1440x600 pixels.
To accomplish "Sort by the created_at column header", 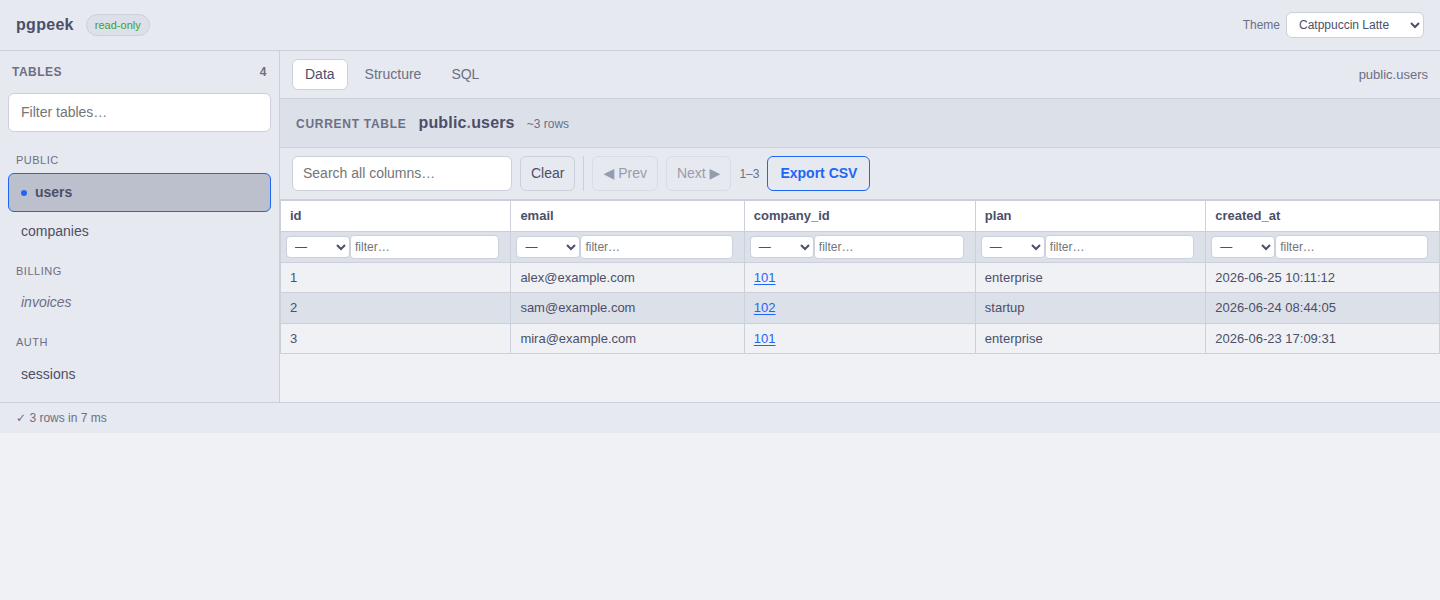I will [1322, 216].
